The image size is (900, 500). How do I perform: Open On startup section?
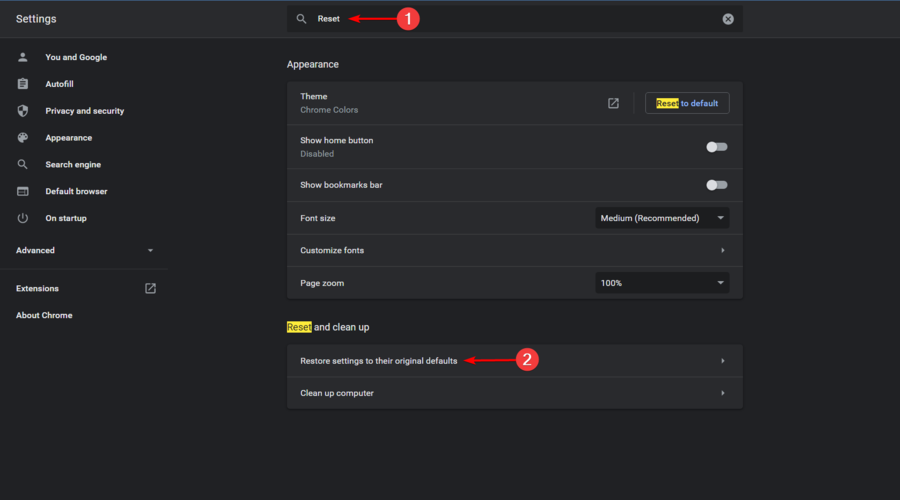(x=66, y=218)
